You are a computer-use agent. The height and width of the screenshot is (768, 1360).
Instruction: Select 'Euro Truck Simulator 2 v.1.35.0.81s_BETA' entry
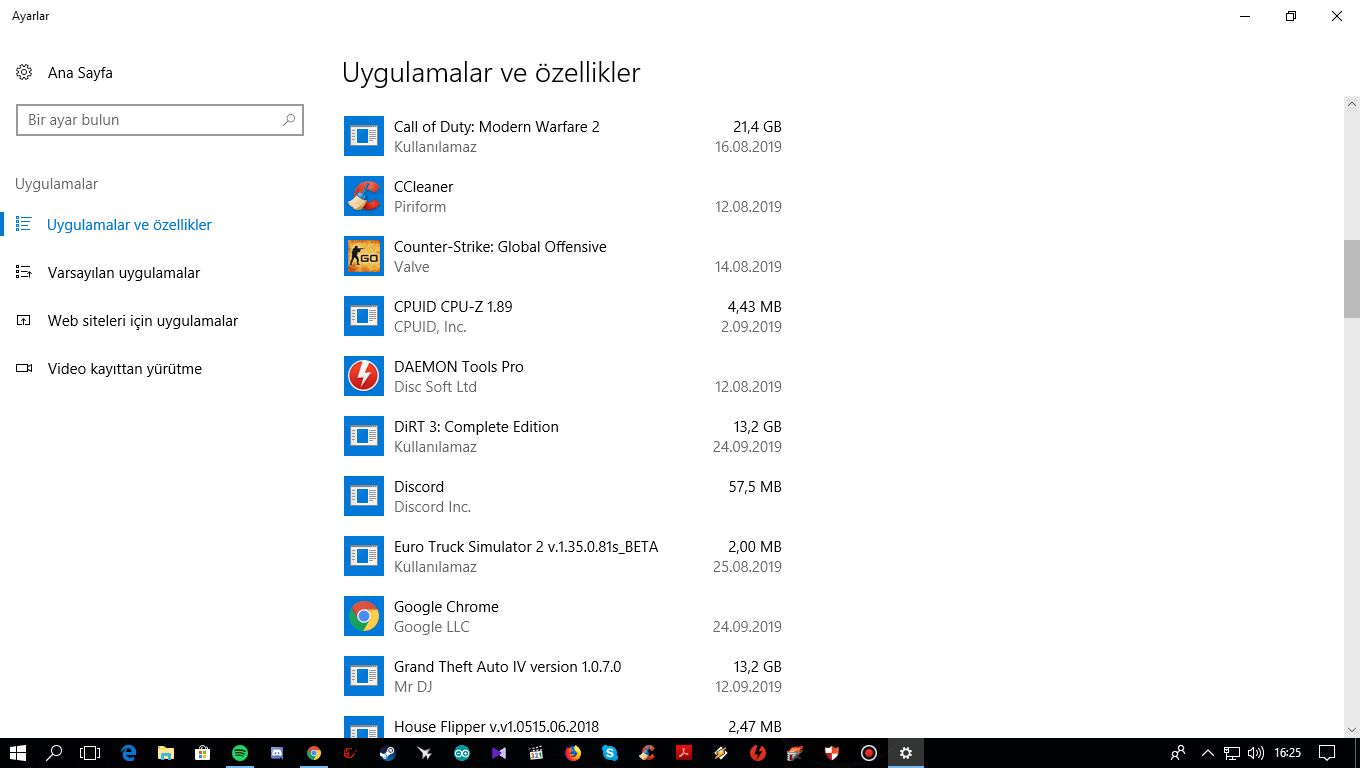tap(526, 547)
